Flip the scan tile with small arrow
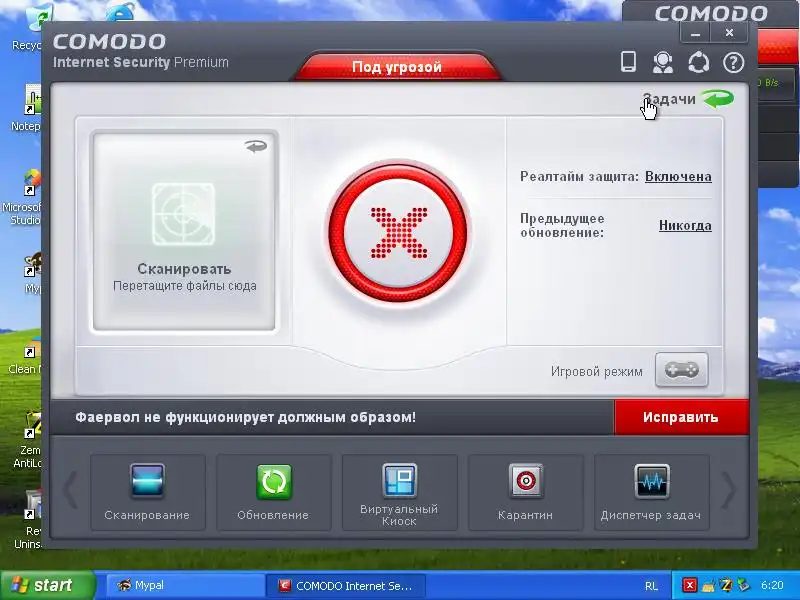Viewport: 800px width, 600px height. pyautogui.click(x=256, y=147)
